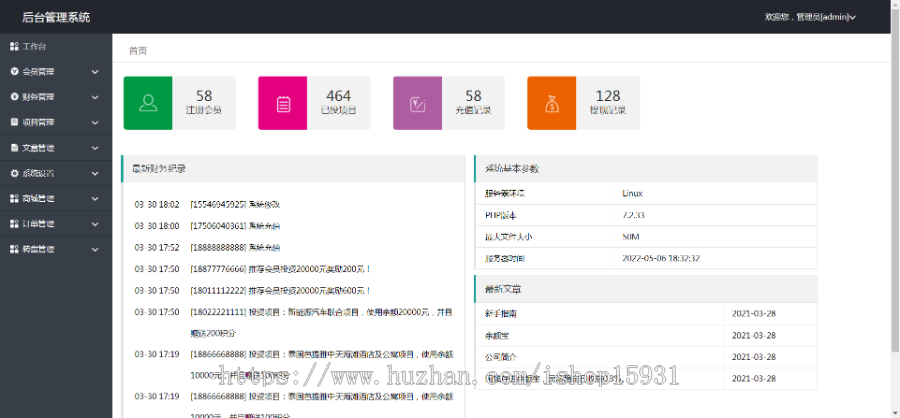Click the 财务管理 coin icon

(x=15, y=97)
